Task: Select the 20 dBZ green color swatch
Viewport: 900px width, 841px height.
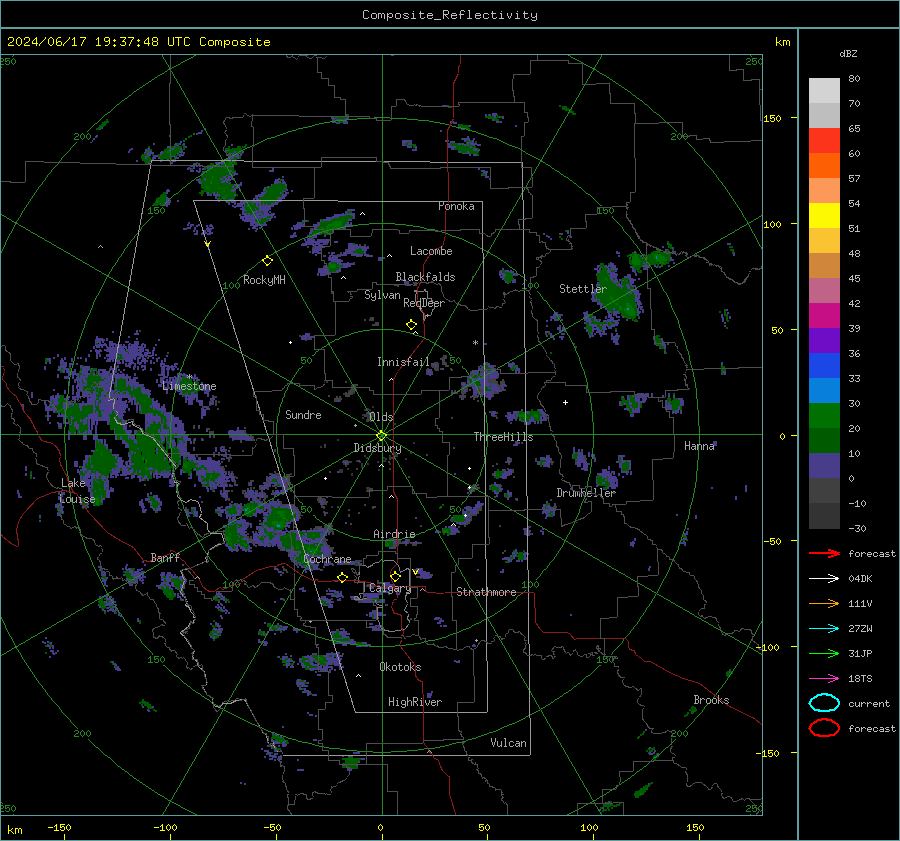Action: point(824,416)
